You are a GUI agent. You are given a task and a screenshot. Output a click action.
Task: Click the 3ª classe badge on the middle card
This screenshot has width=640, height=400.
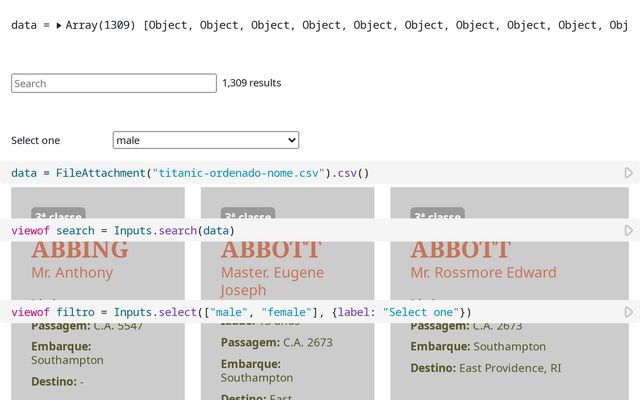(247, 215)
